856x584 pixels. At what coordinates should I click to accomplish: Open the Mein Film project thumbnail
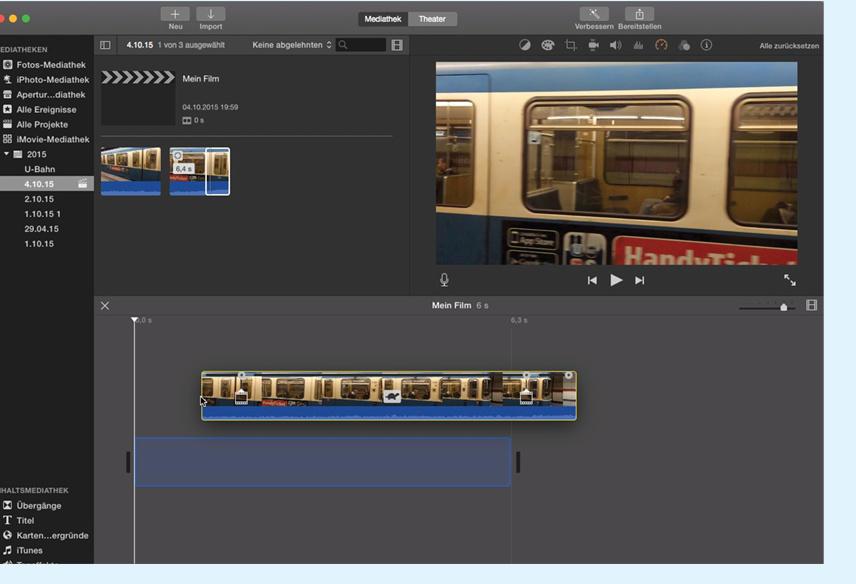click(138, 98)
